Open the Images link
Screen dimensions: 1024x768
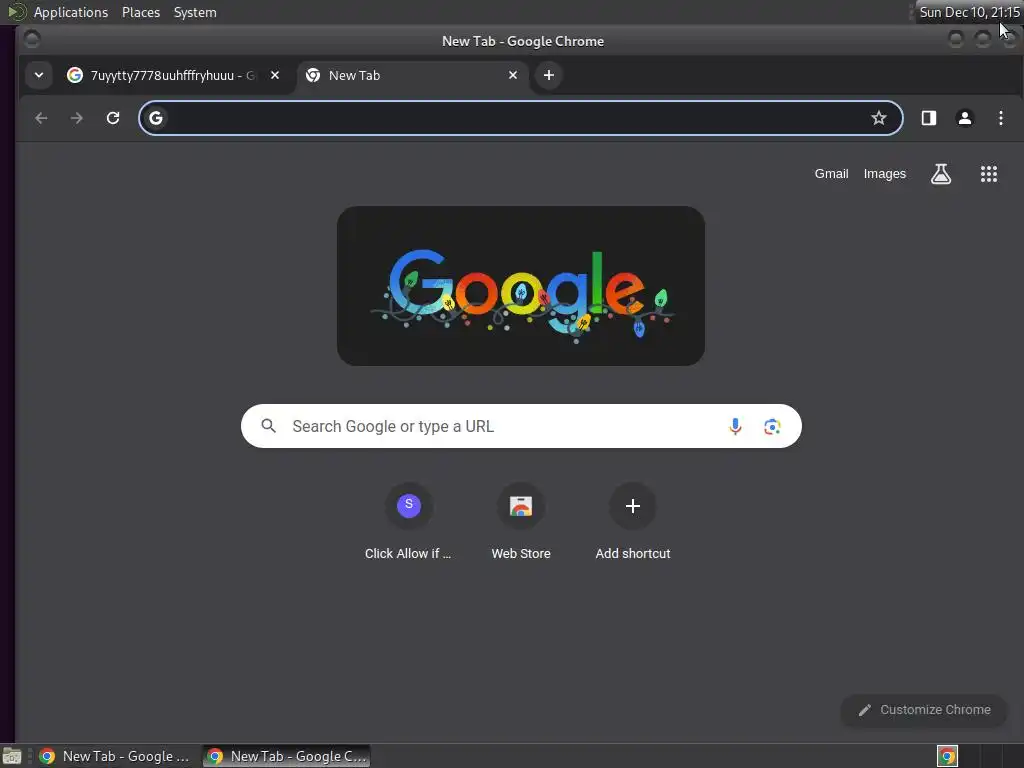pyautogui.click(x=884, y=174)
